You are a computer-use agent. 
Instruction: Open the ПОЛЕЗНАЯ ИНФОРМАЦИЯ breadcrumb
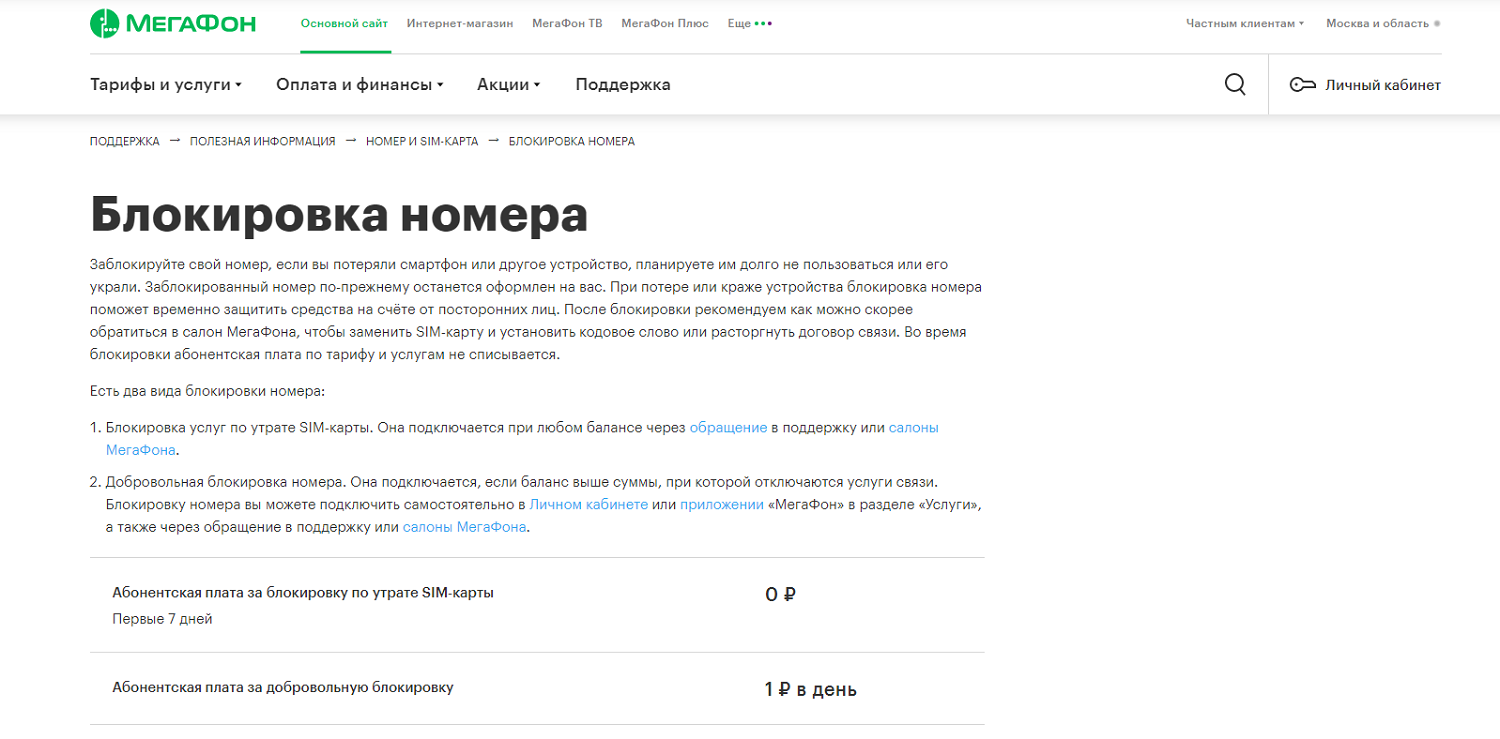point(263,141)
